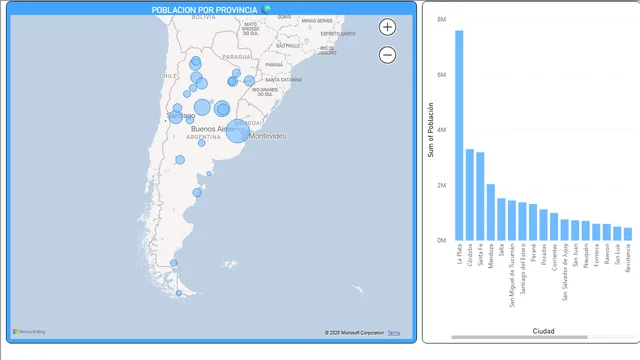Open the Terms link on the map
This screenshot has height=360, width=640.
(393, 333)
